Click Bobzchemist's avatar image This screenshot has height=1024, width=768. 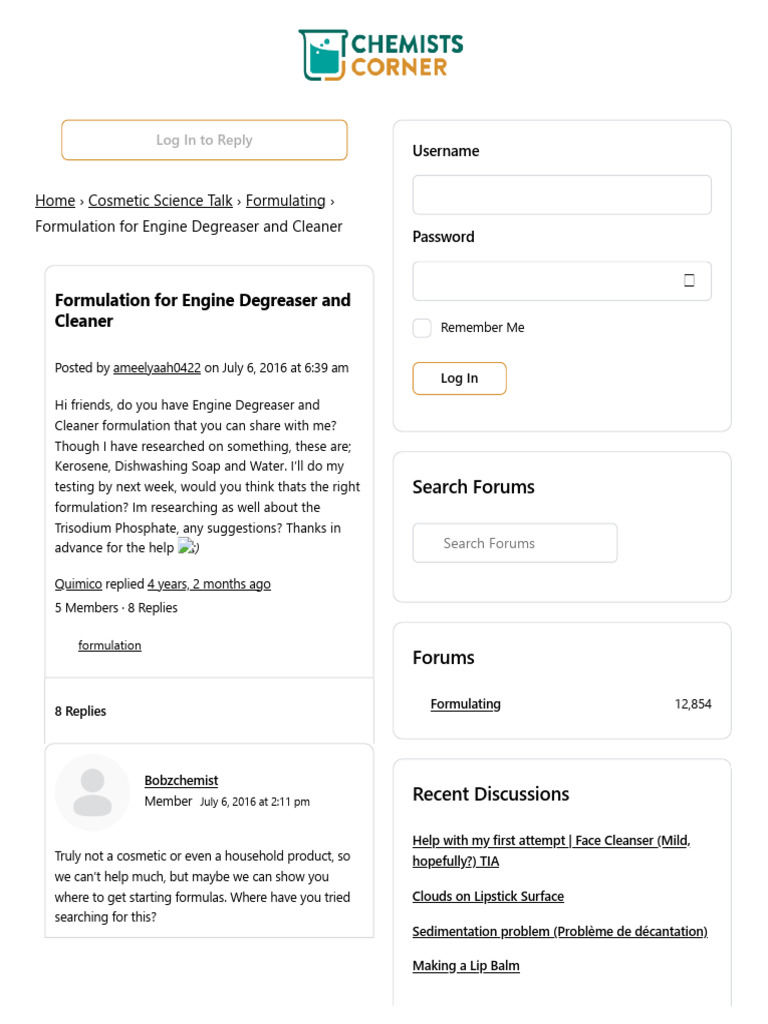[x=92, y=792]
